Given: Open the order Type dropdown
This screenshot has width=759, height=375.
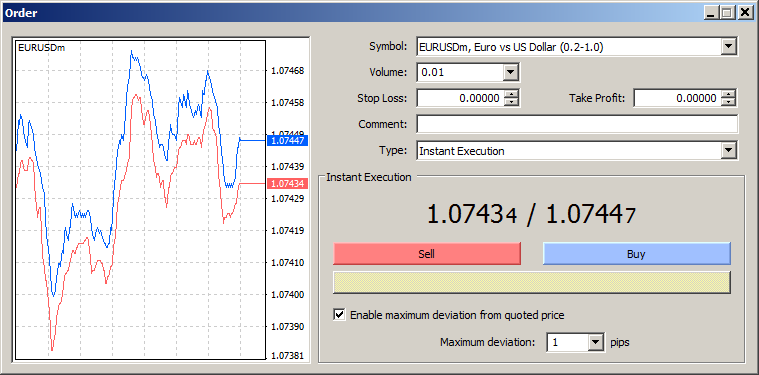Looking at the screenshot, I should 728,150.
